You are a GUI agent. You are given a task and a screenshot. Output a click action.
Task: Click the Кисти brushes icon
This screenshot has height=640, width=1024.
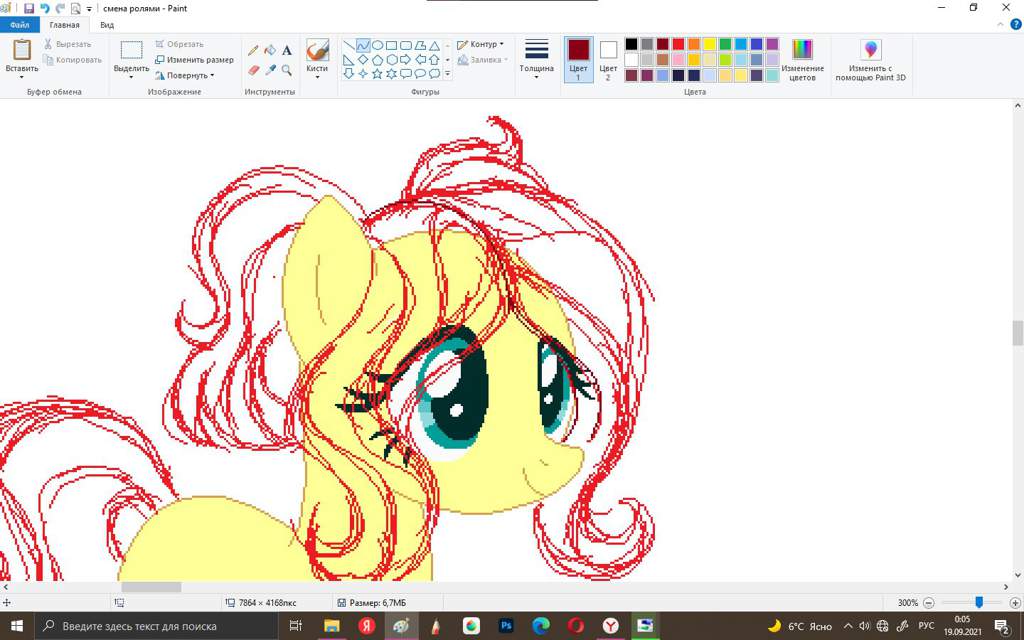coord(317,50)
